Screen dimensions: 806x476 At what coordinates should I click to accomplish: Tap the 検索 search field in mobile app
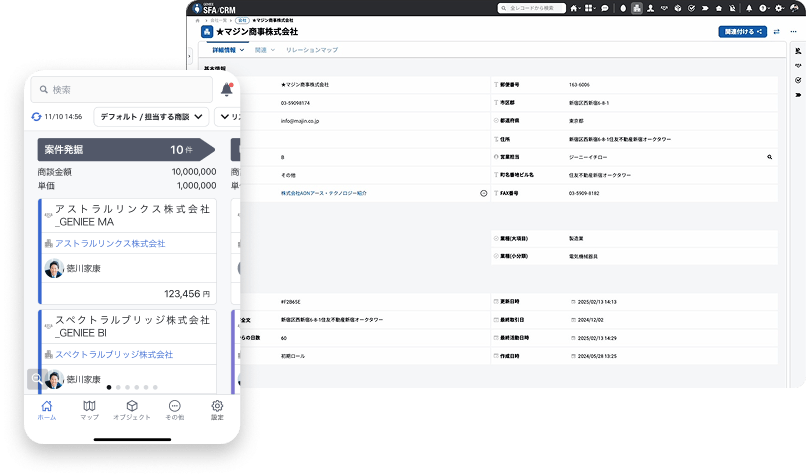[122, 89]
